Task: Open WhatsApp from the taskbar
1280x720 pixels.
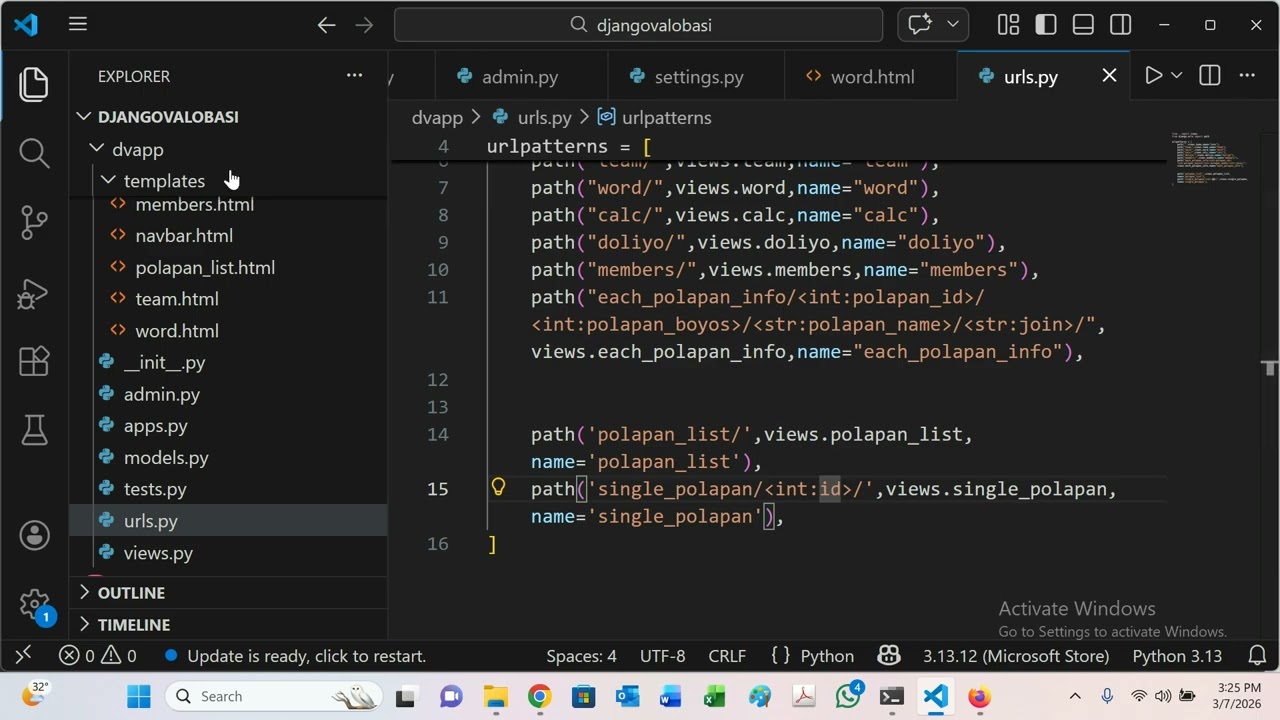Action: point(848,696)
